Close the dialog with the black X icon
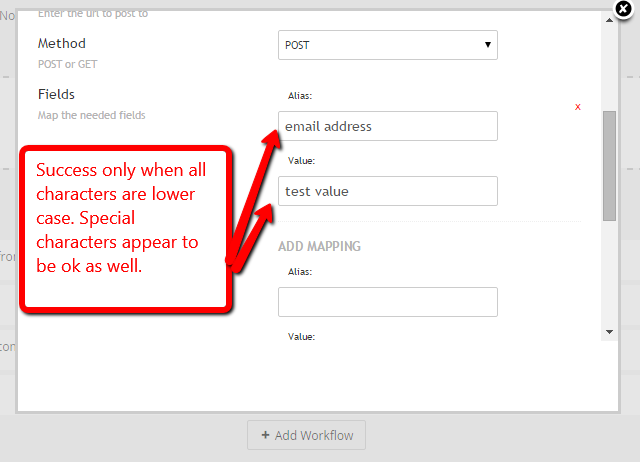The width and height of the screenshot is (640, 462). [623, 9]
